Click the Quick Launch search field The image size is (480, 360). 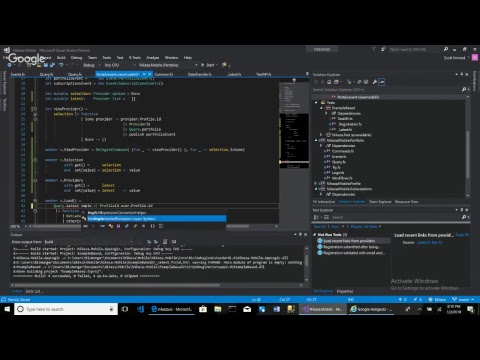pyautogui.click(x=415, y=49)
